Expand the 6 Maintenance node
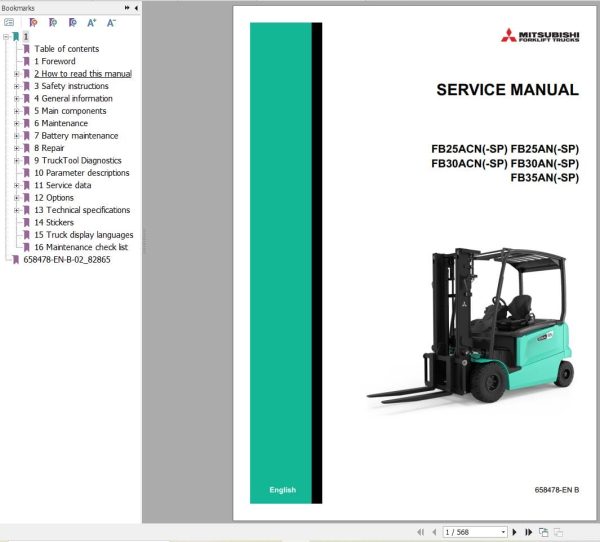Image resolution: width=600 pixels, height=542 pixels. 16,123
